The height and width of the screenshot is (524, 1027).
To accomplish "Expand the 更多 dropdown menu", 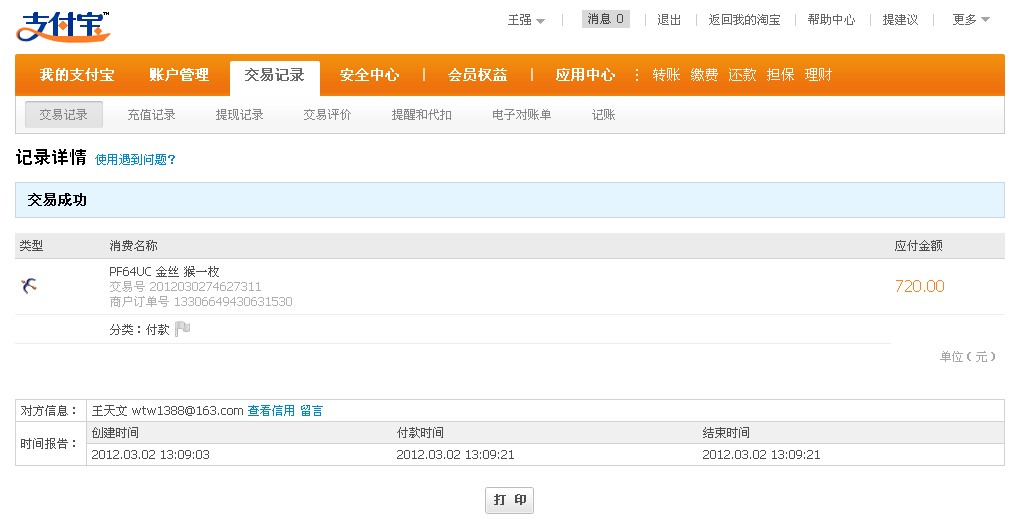I will pyautogui.click(x=970, y=20).
